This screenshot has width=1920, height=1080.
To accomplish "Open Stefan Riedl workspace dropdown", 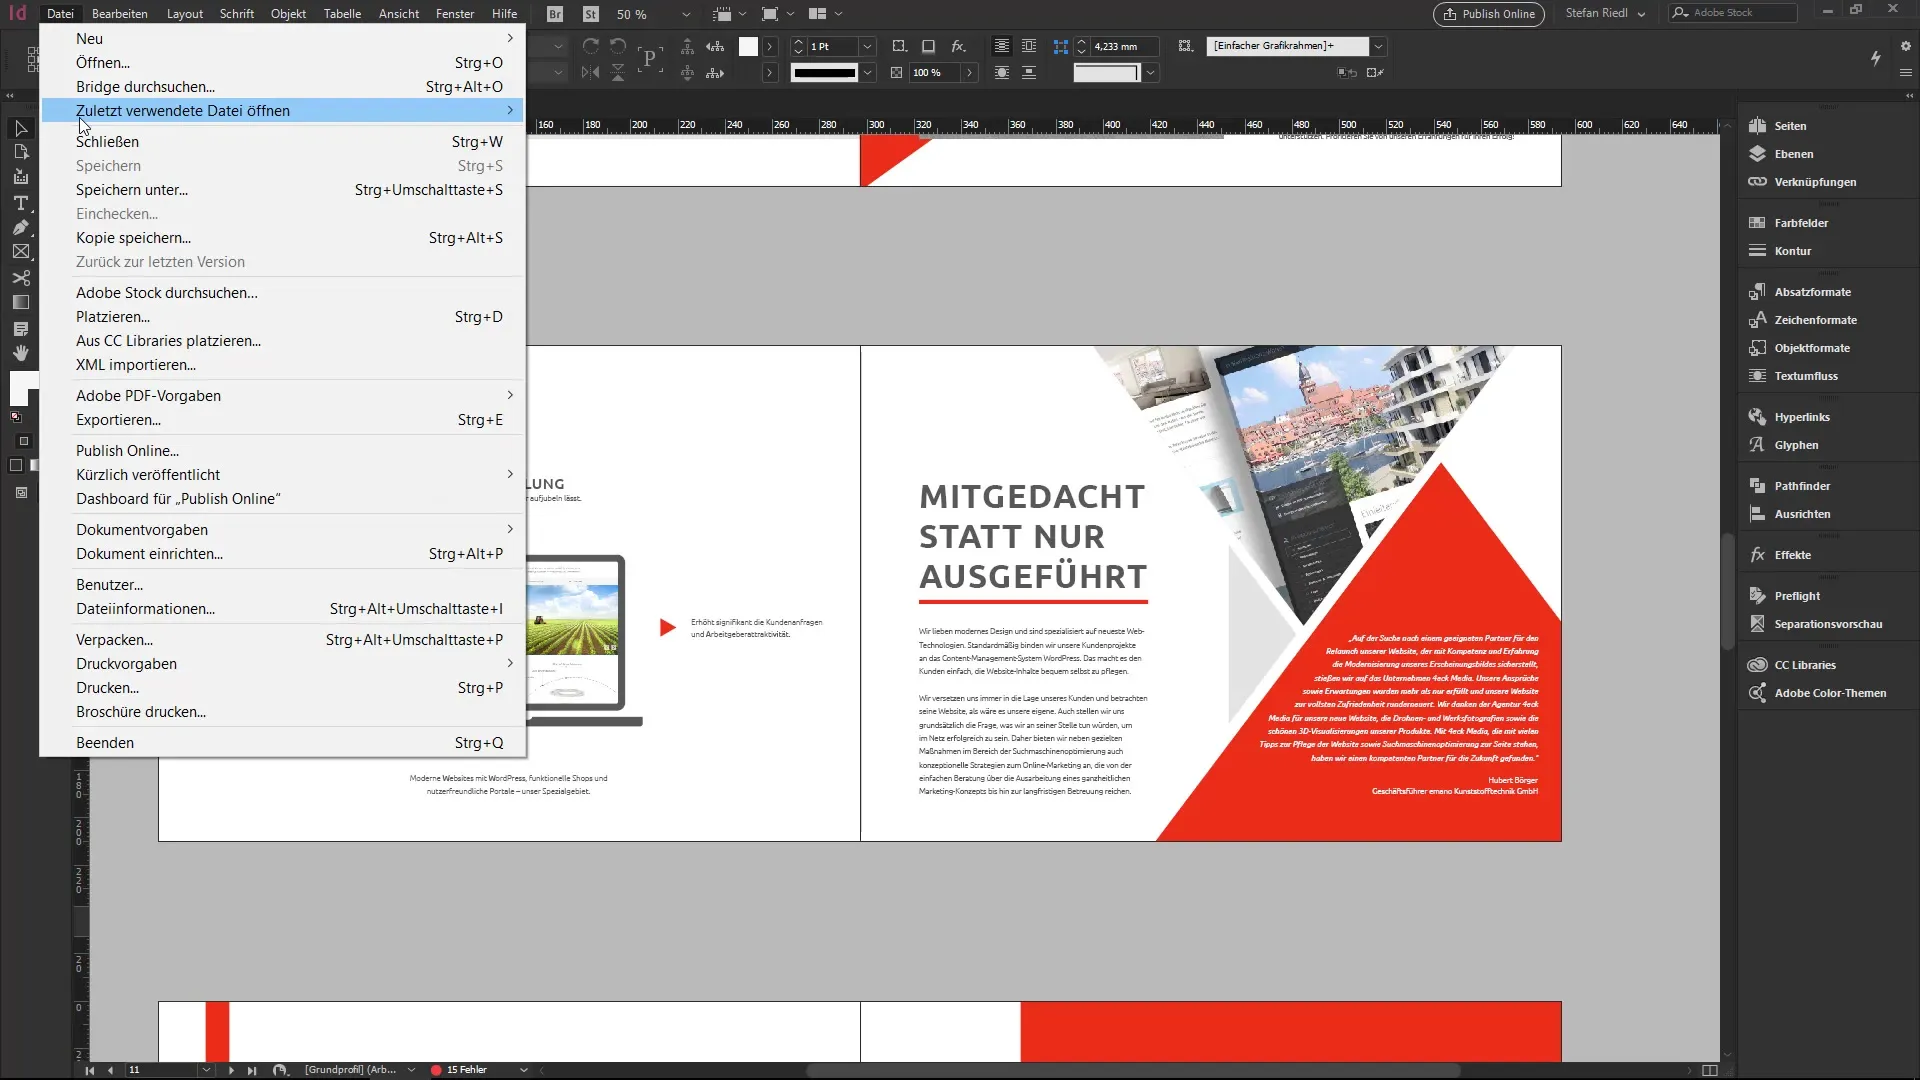I will pos(1605,13).
